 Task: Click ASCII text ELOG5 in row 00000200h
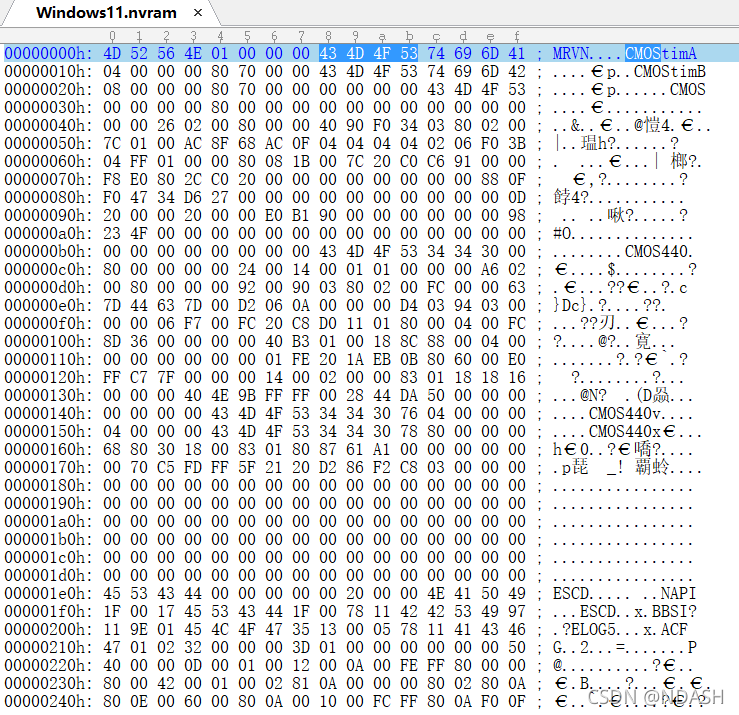click(593, 629)
